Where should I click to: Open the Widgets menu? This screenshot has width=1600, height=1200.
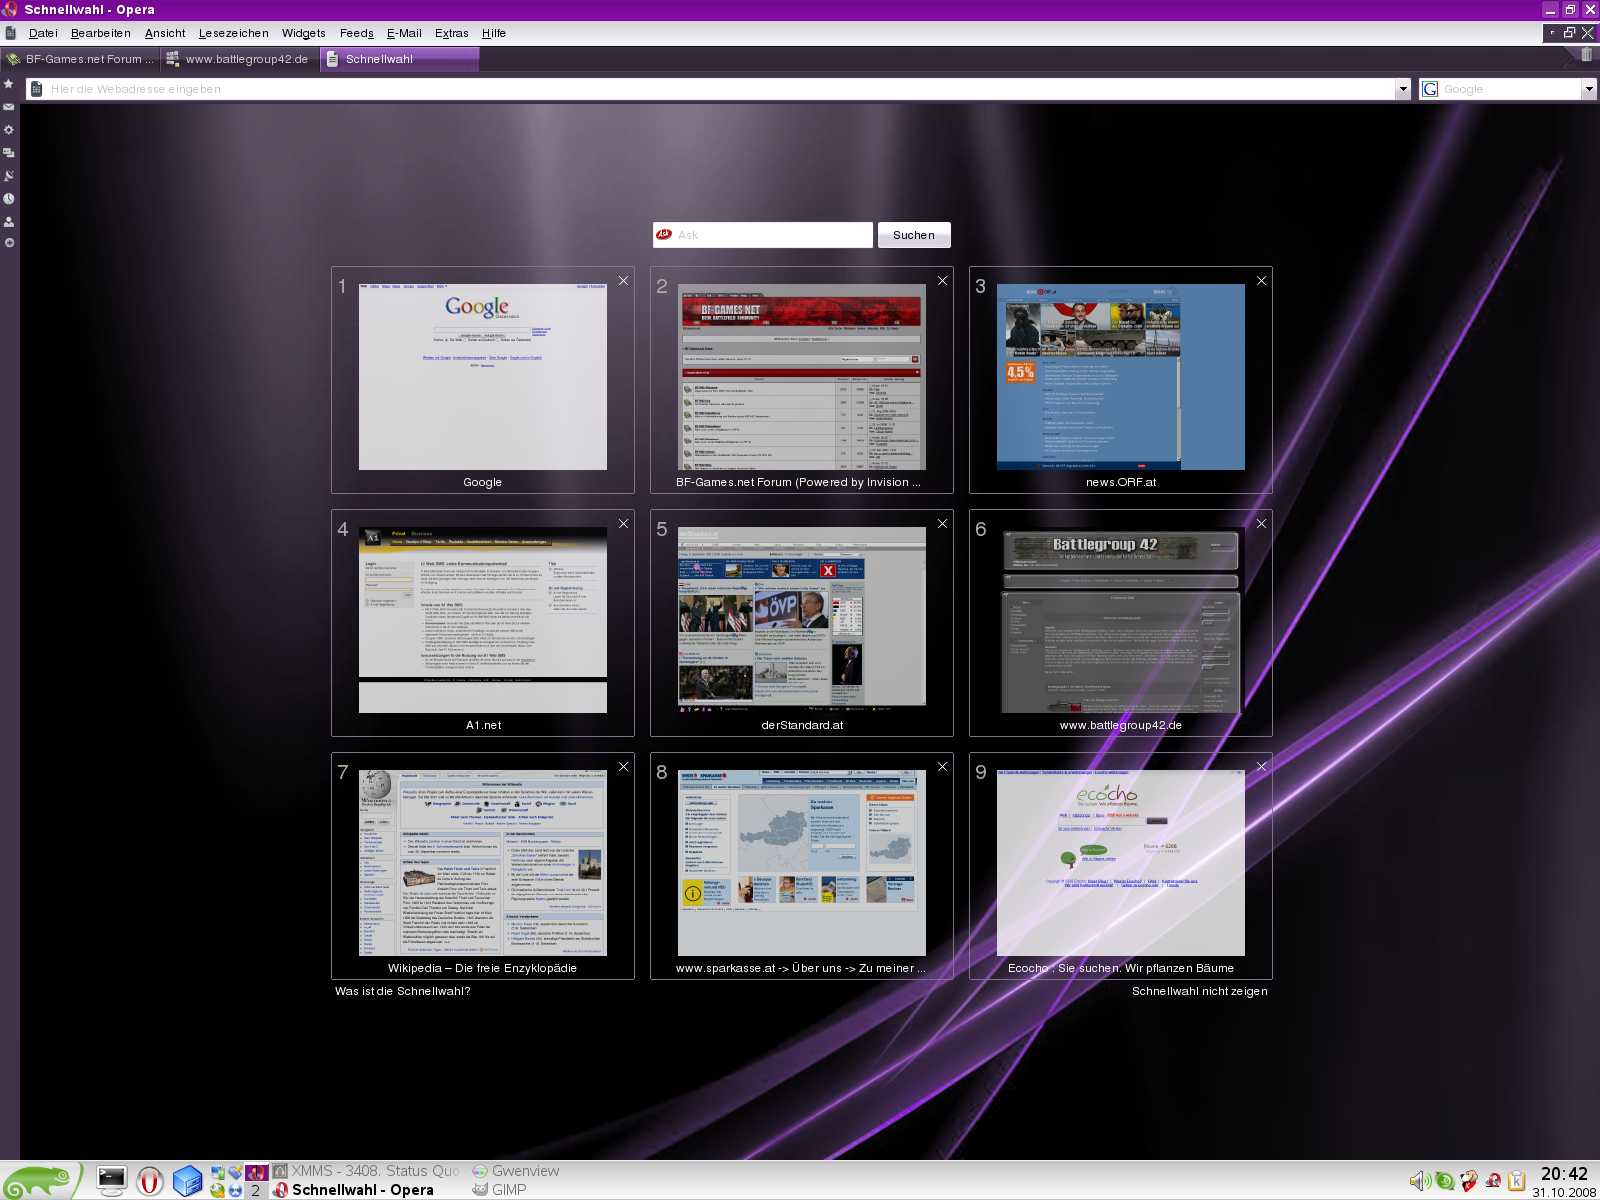(x=304, y=33)
